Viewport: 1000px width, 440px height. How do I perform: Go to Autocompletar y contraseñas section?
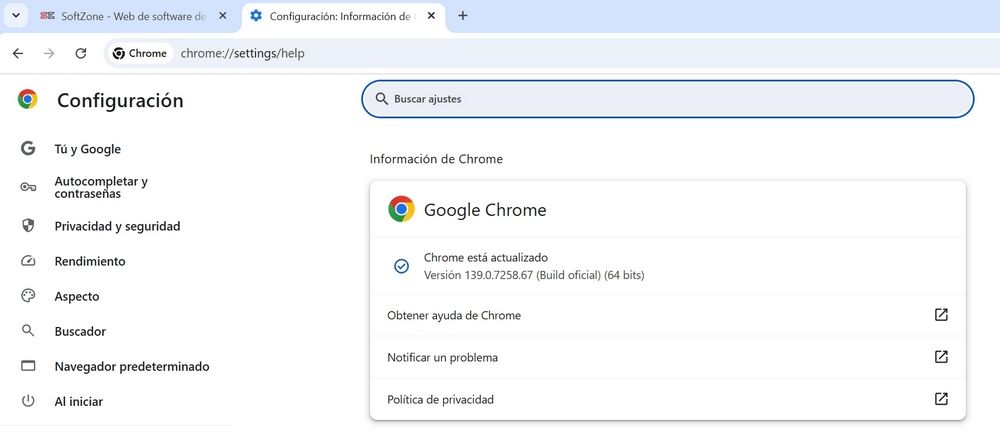(x=100, y=187)
